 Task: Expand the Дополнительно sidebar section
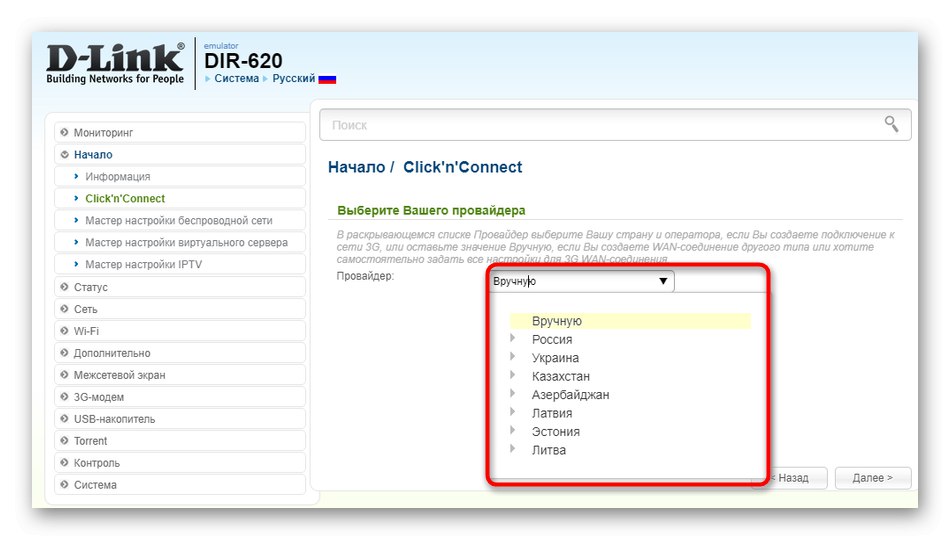tap(180, 353)
